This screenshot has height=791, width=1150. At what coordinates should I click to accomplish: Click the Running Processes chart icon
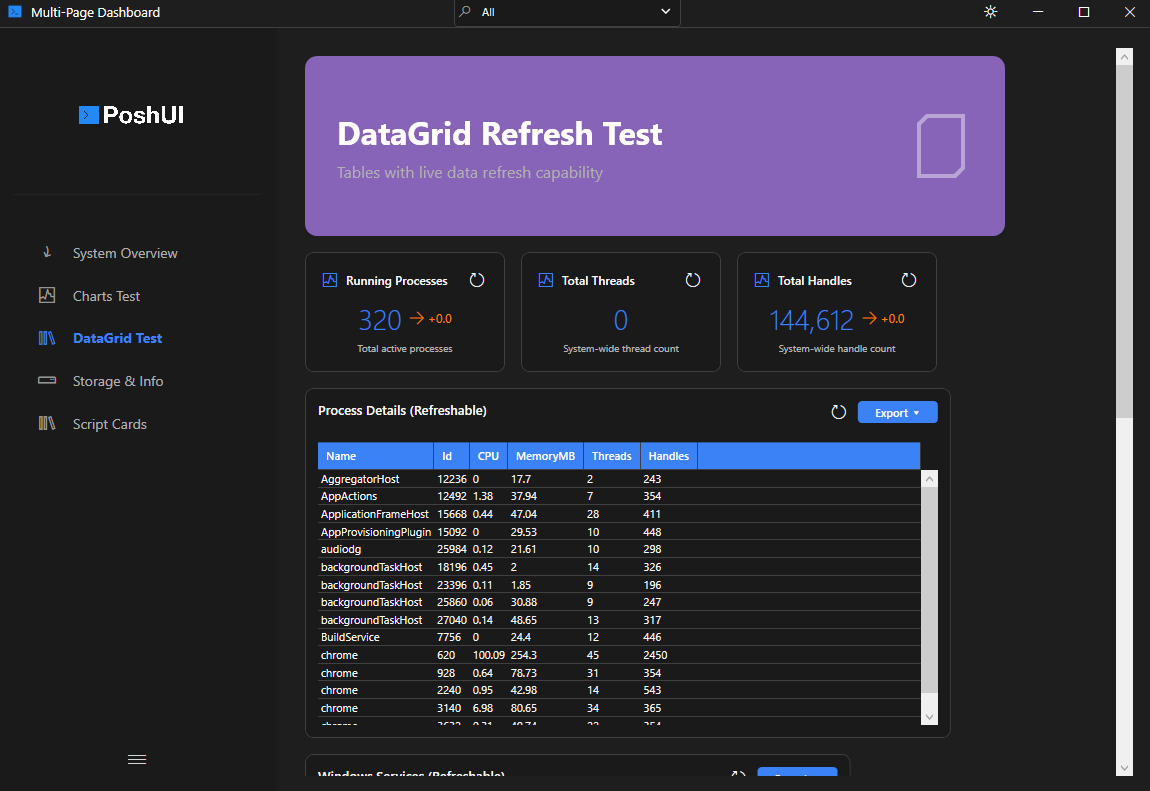(x=330, y=280)
